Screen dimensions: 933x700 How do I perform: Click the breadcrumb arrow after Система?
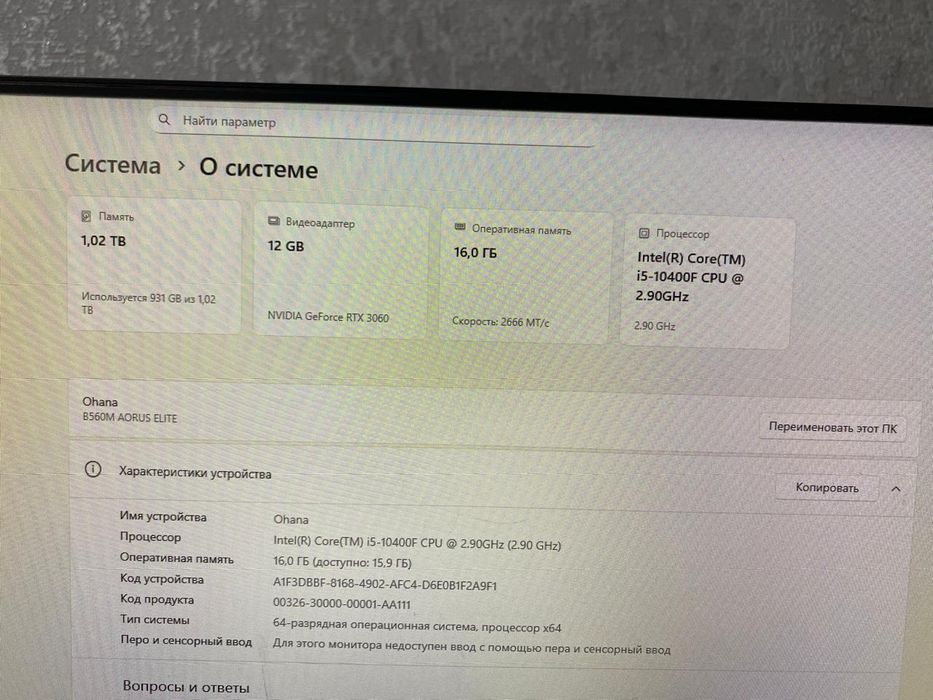coord(181,166)
